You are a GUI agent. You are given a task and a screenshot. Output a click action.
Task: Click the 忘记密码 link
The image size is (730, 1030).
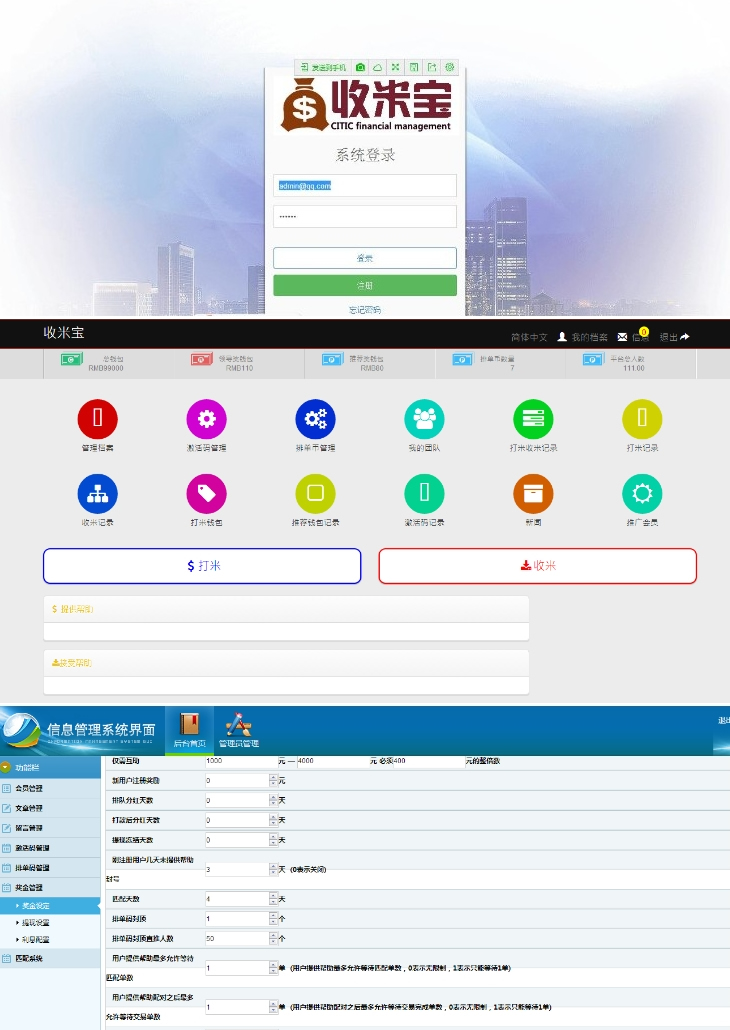click(365, 310)
